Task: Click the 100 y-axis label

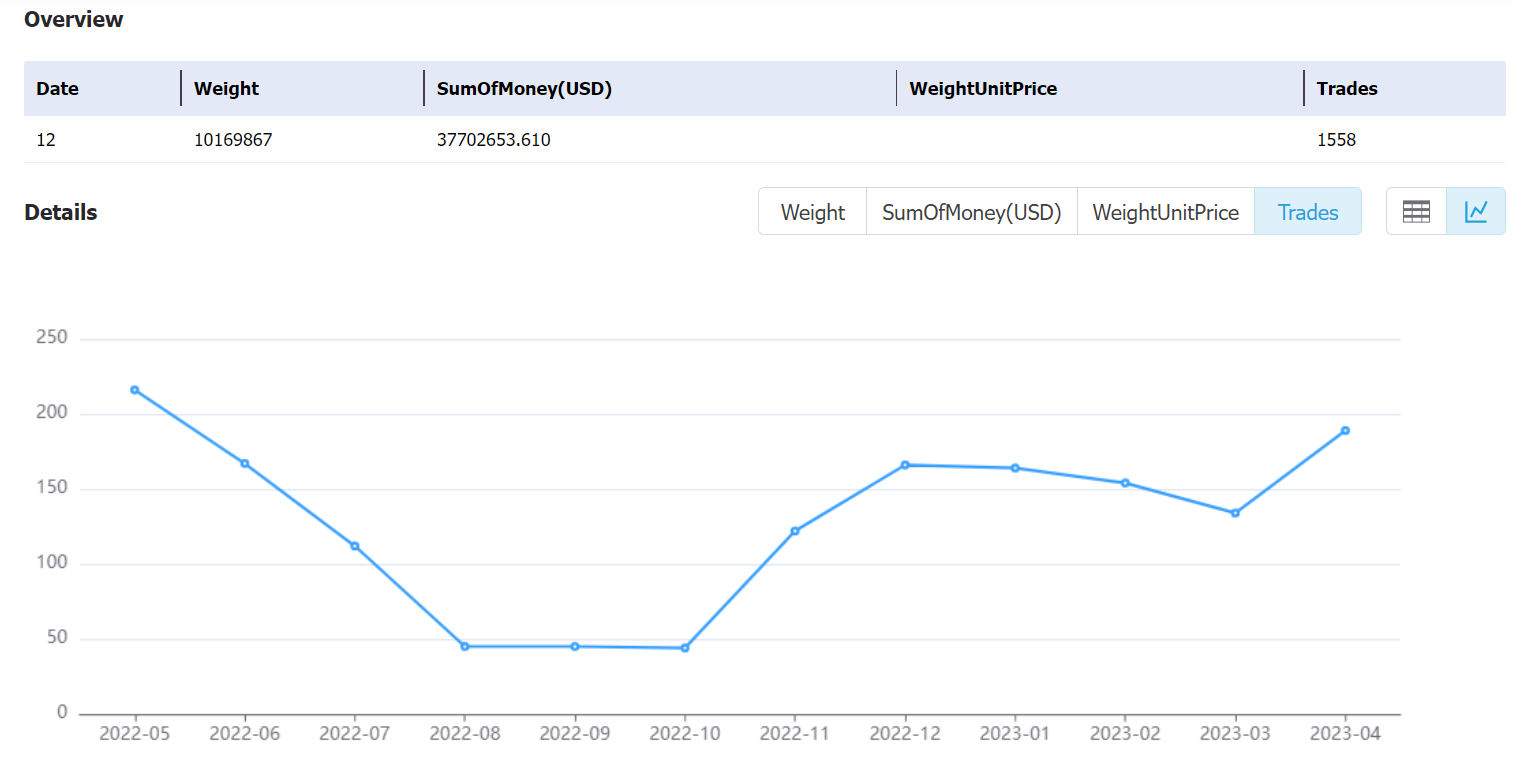Action: click(50, 563)
